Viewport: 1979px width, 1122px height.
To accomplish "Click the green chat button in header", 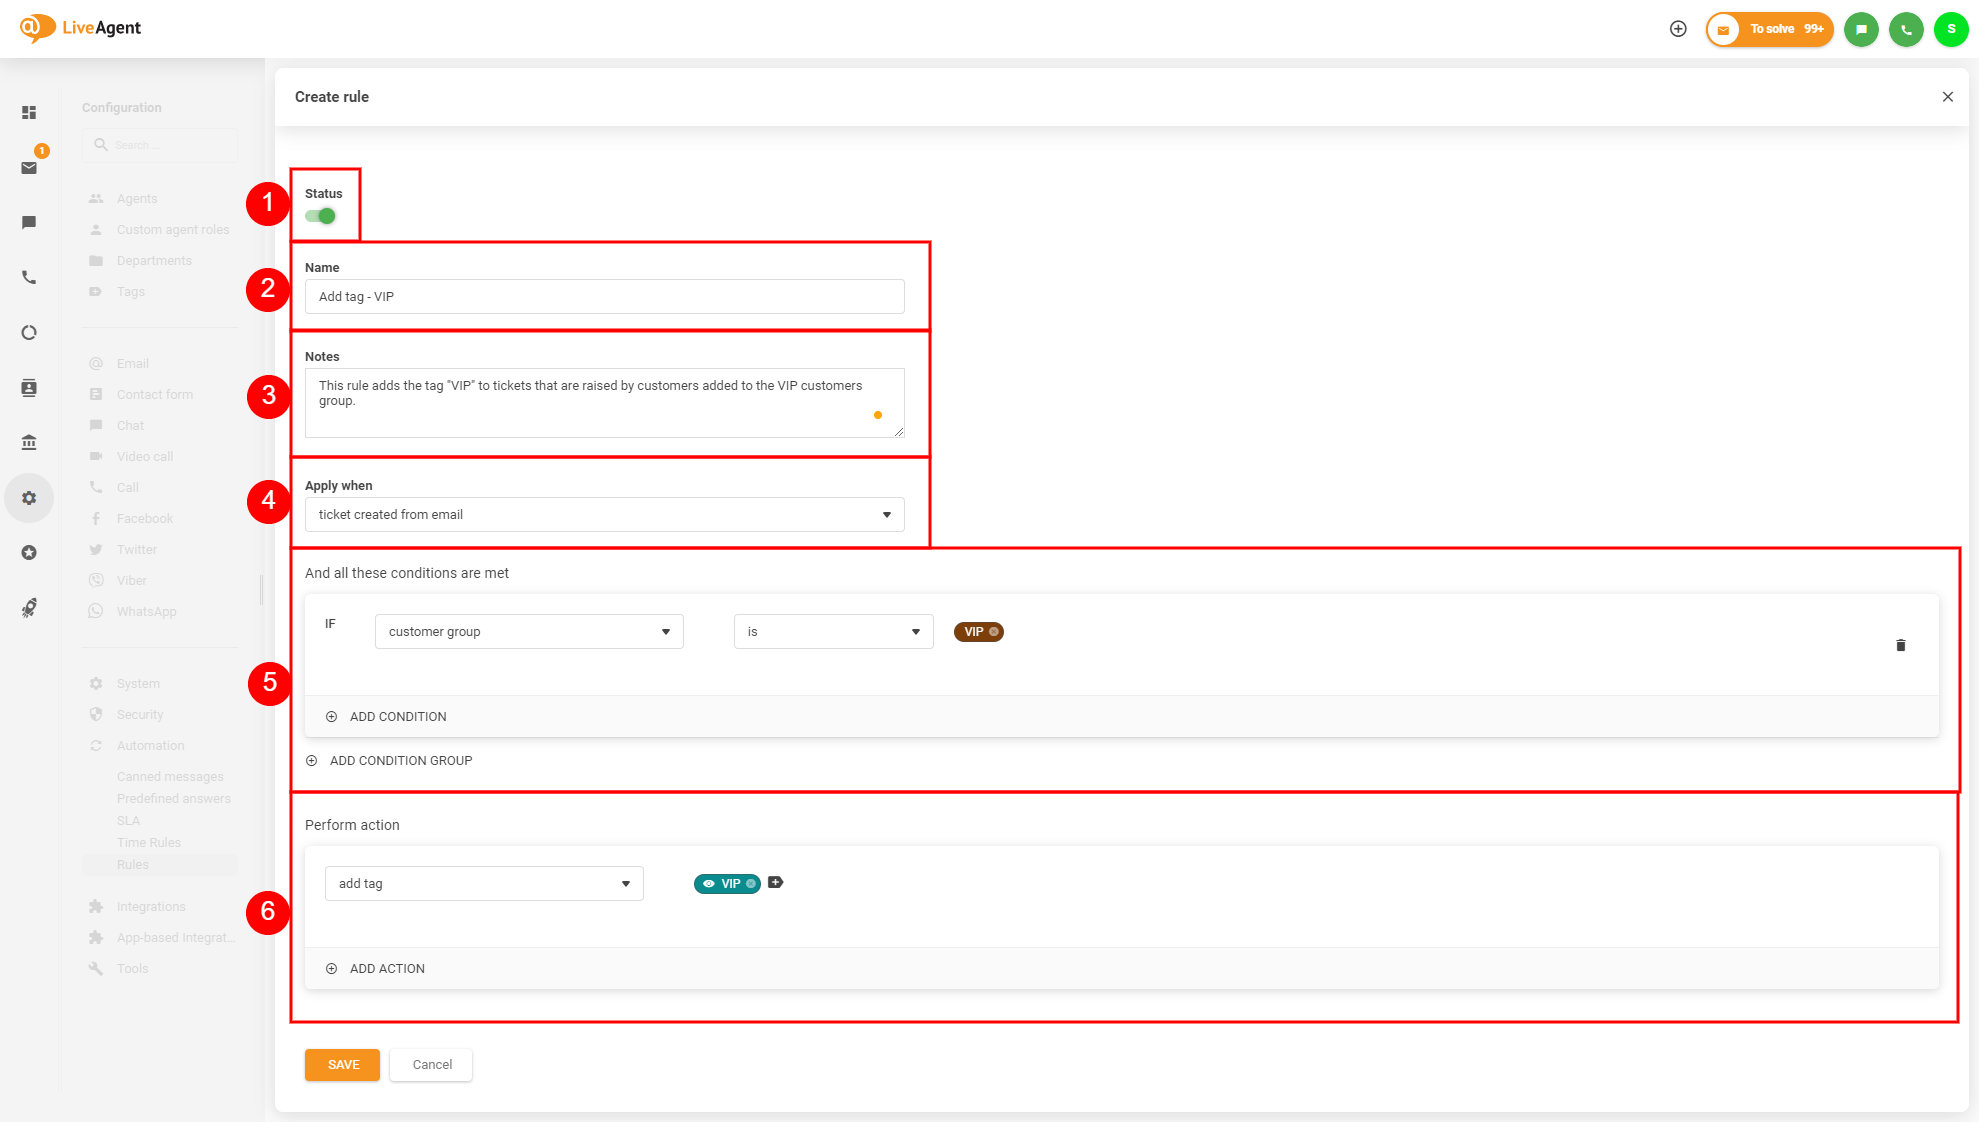I will click(1861, 29).
